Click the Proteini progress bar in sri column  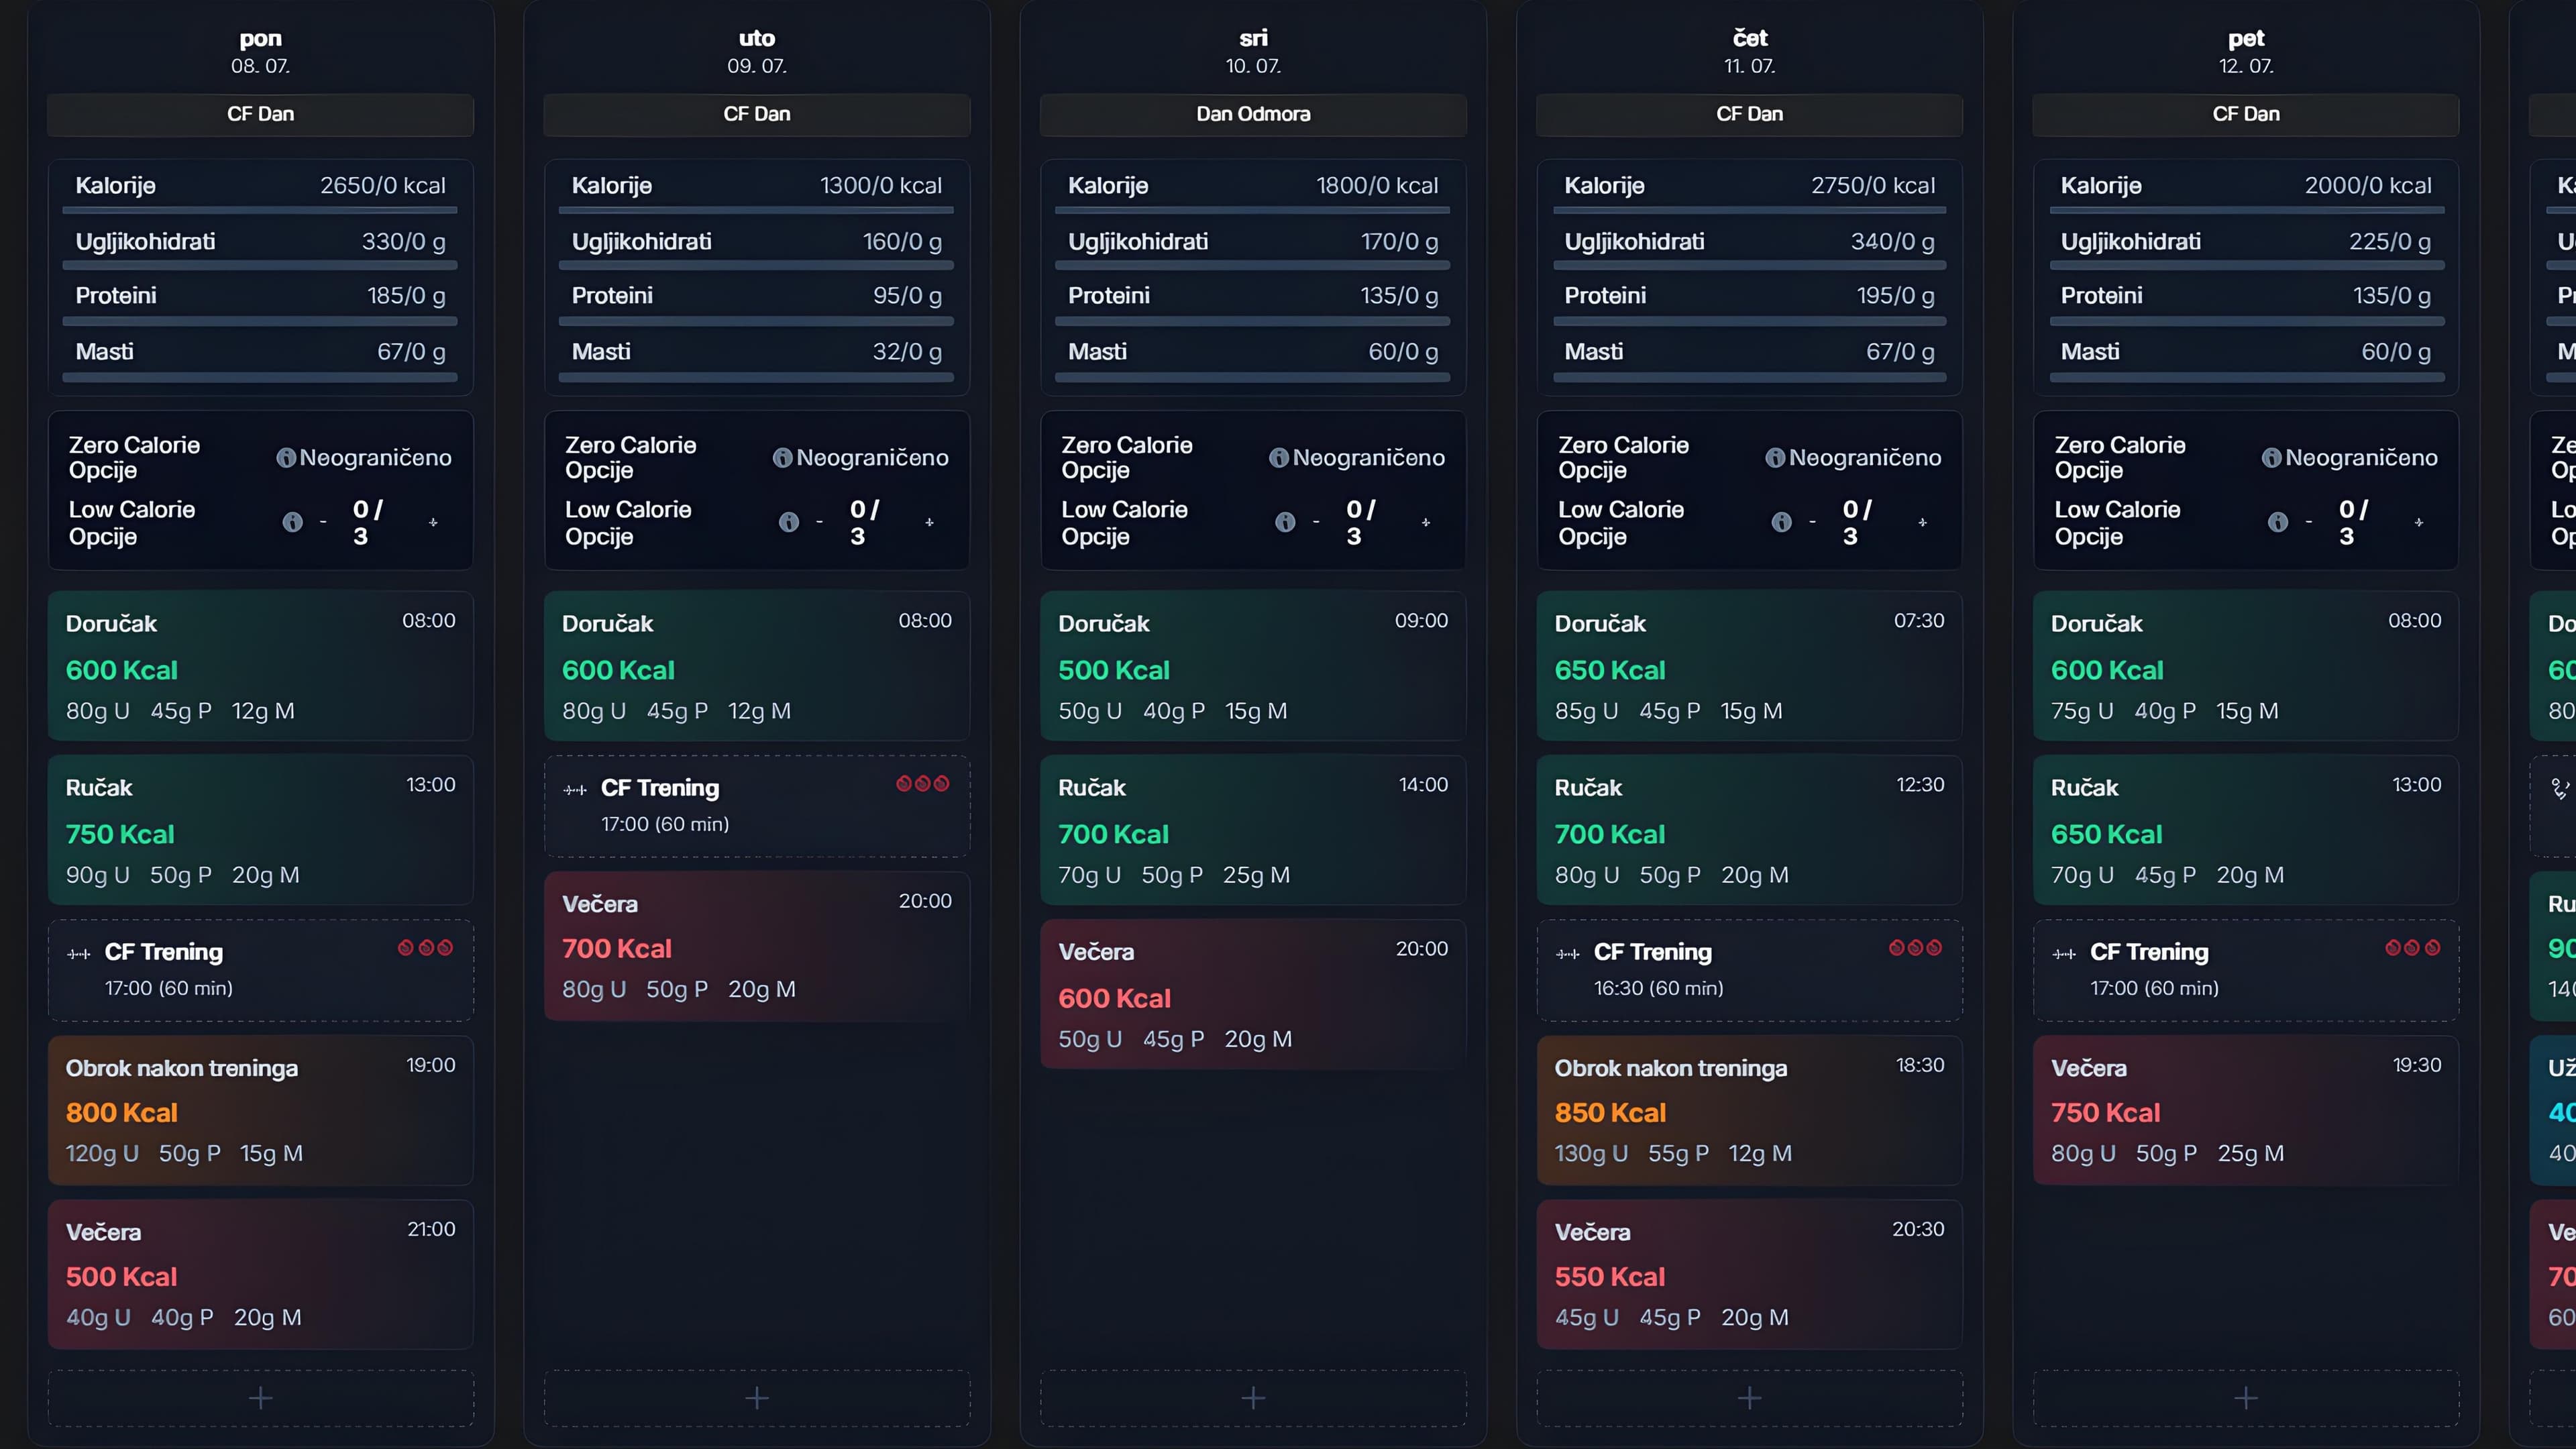pos(1252,321)
